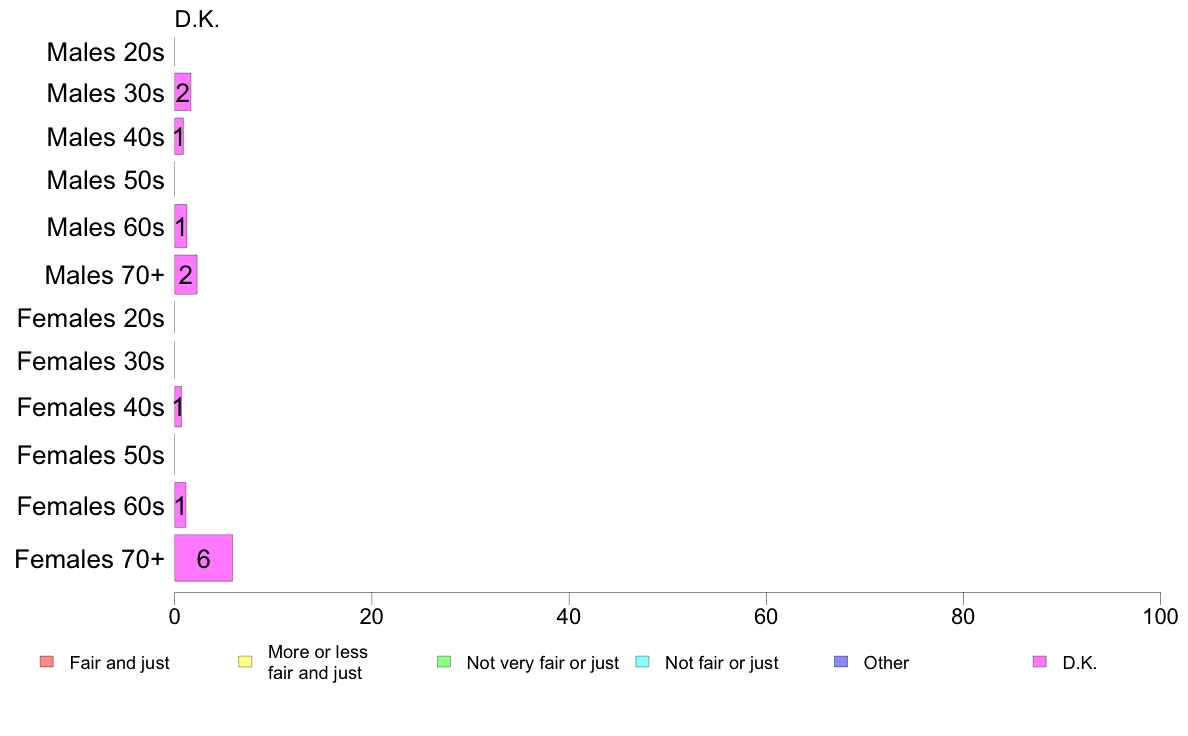Select the Males 40s bar showing 1
This screenshot has width=1188, height=736.
[179, 136]
